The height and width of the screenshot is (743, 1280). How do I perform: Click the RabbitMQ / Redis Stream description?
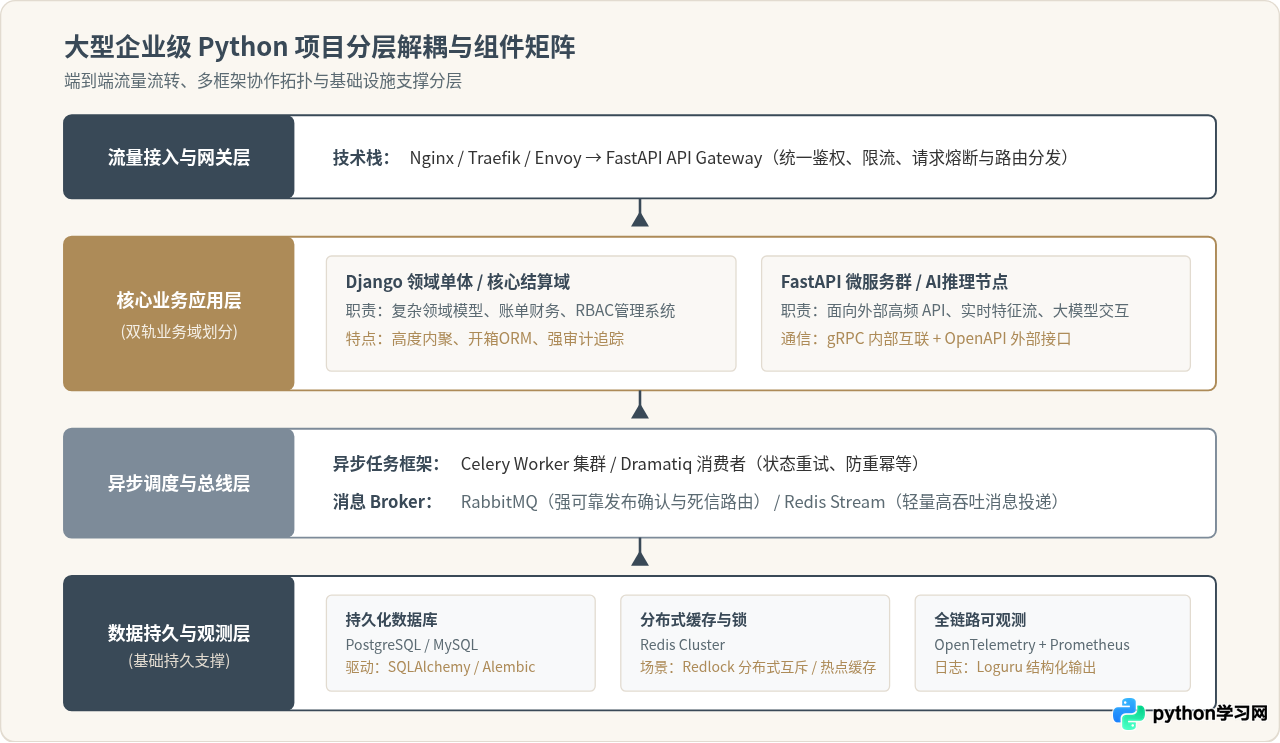click(760, 502)
